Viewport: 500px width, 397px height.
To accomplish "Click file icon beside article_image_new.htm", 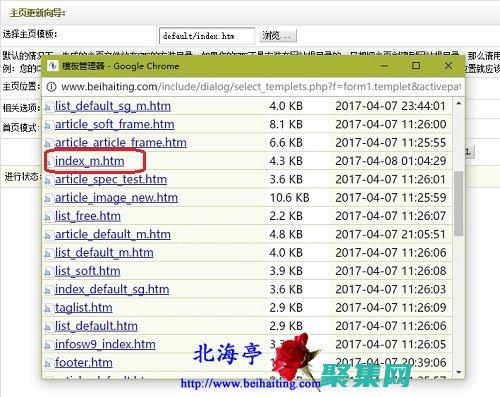I will [49, 198].
